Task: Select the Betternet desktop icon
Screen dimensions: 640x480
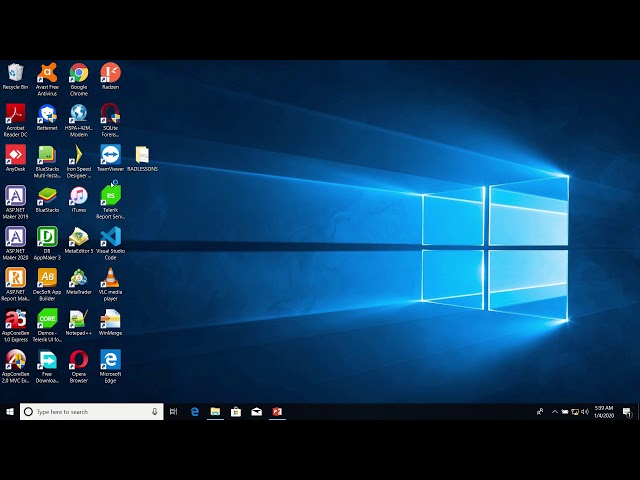Action: 47,117
